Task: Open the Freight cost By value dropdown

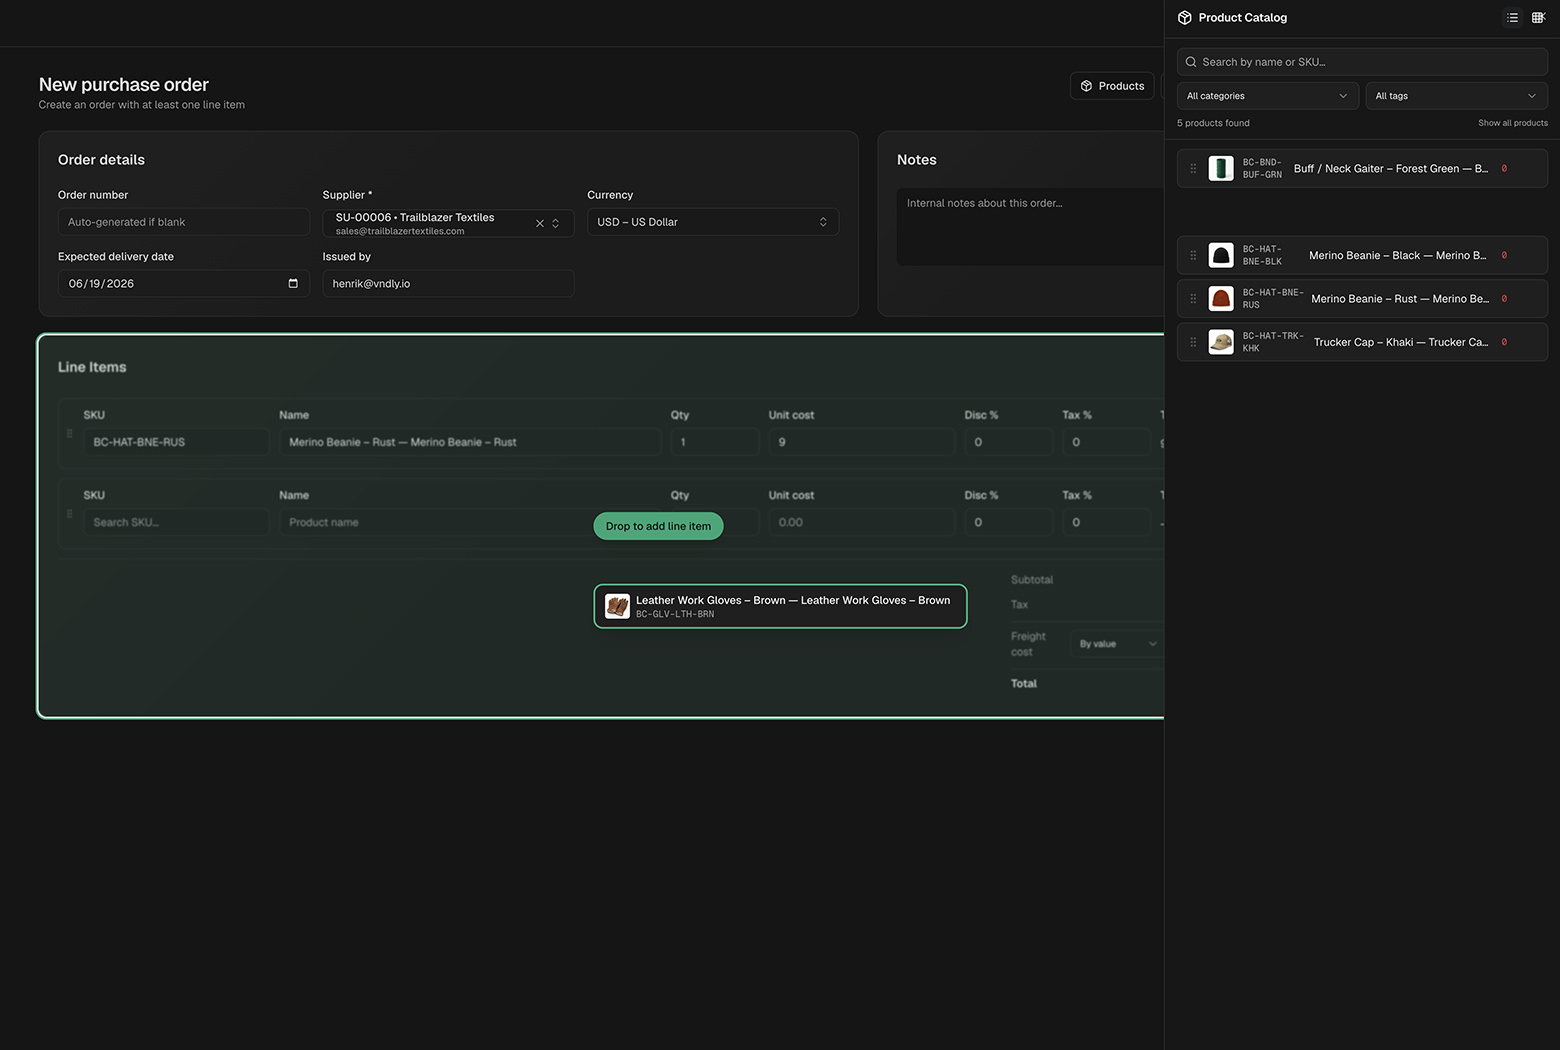Action: point(1117,644)
